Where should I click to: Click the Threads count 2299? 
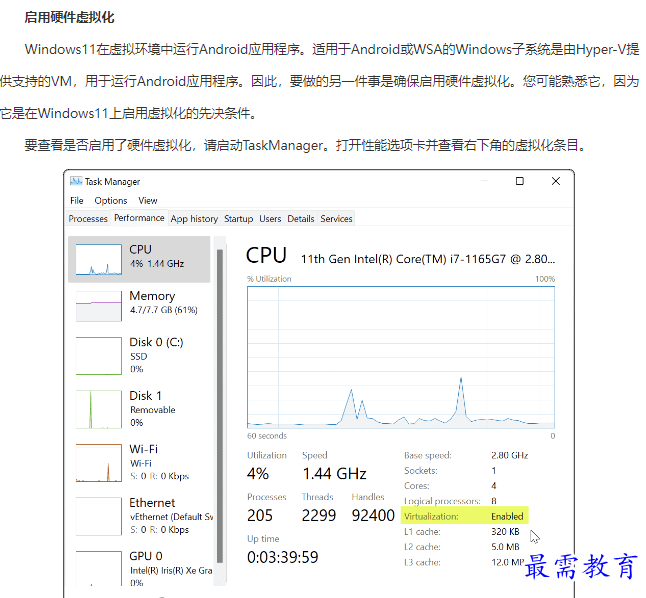point(319,515)
